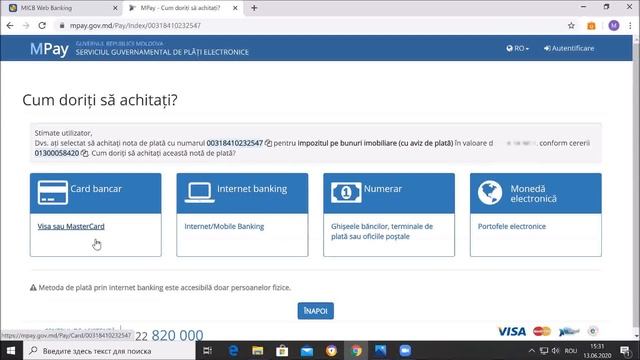Click the Numerar banknote icon

coord(346,193)
